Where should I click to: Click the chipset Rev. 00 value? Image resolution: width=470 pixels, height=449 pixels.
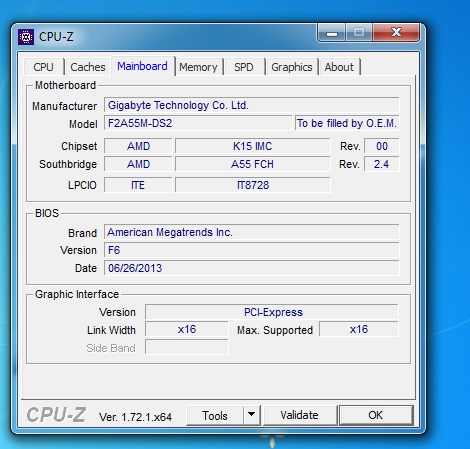coord(382,146)
